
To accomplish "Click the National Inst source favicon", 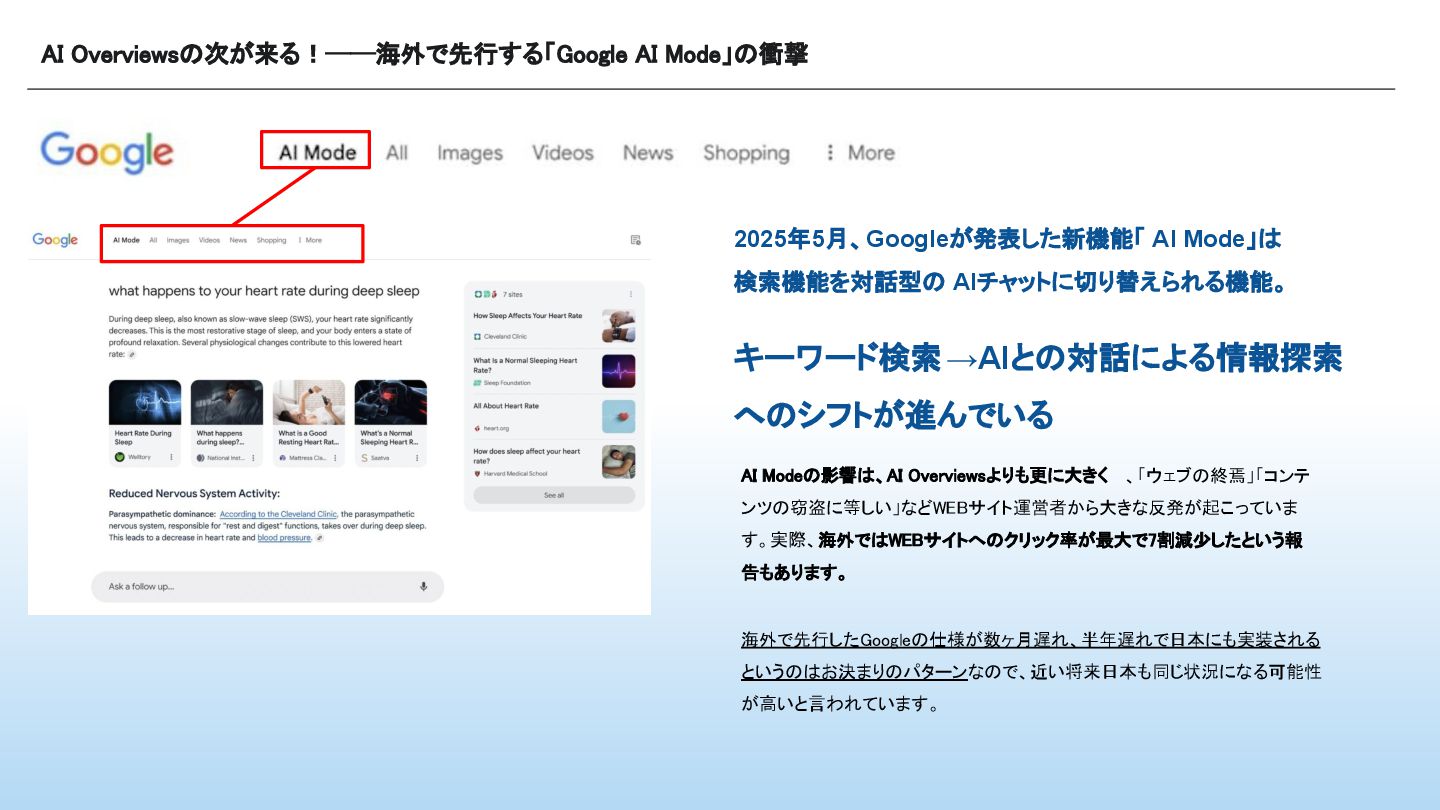I will pyautogui.click(x=201, y=458).
